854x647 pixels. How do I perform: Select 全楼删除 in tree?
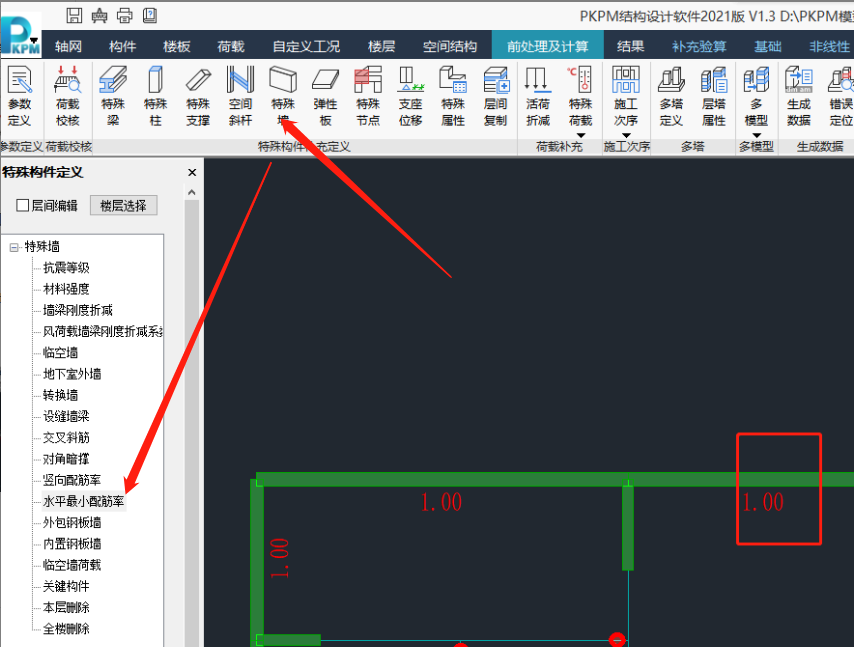(66, 628)
